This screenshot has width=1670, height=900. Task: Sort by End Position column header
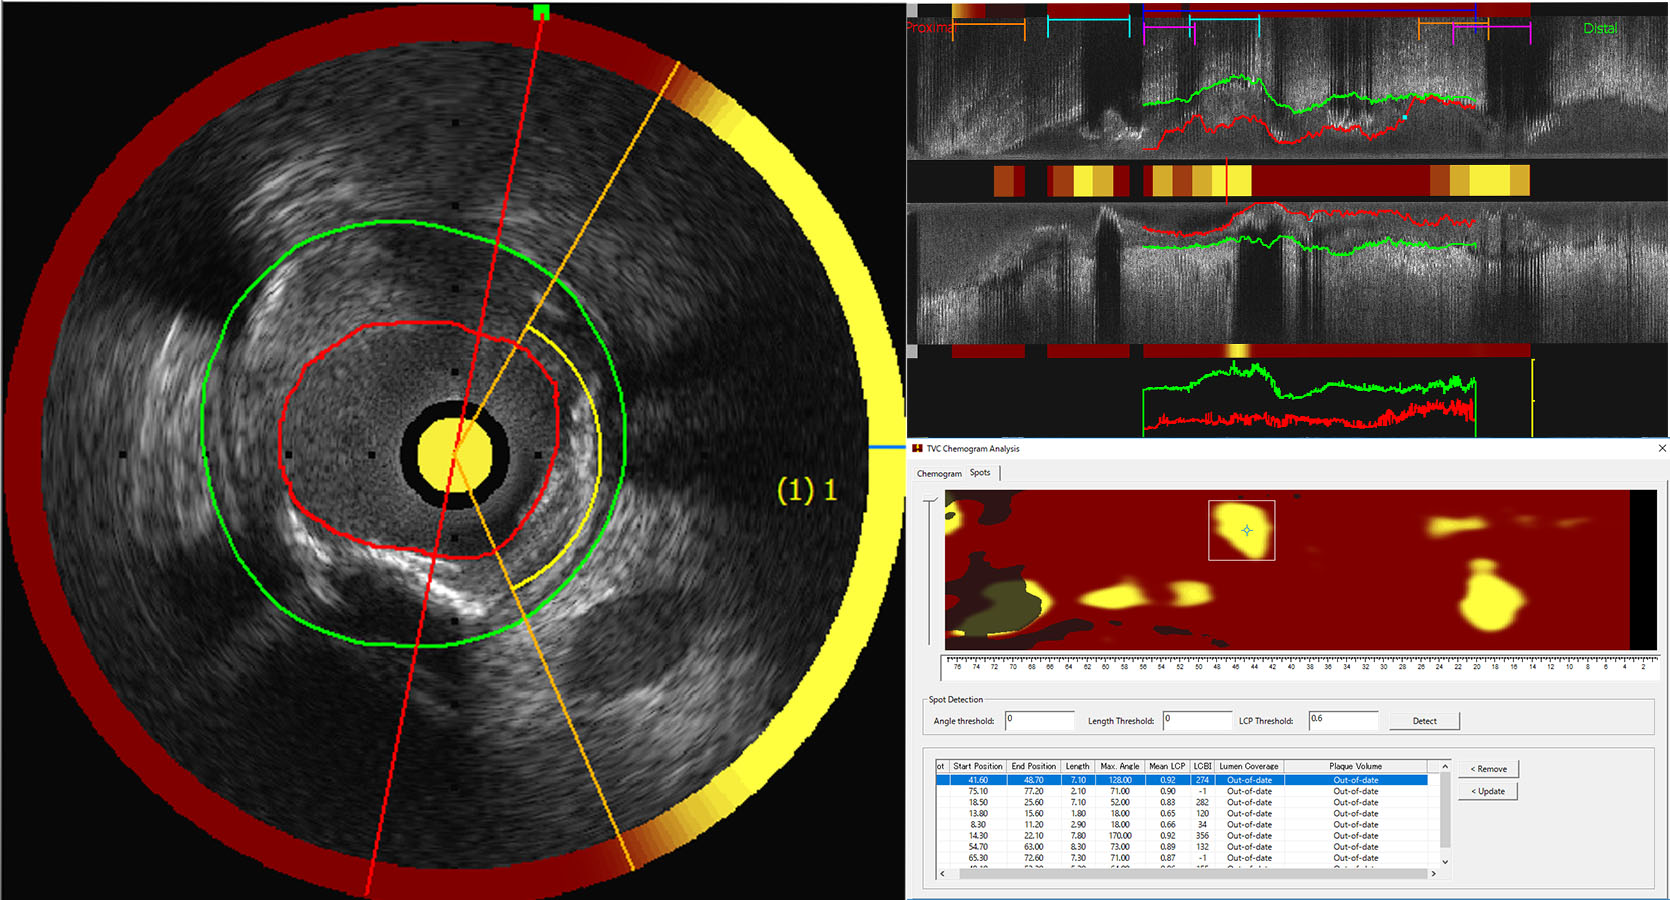(x=1033, y=766)
